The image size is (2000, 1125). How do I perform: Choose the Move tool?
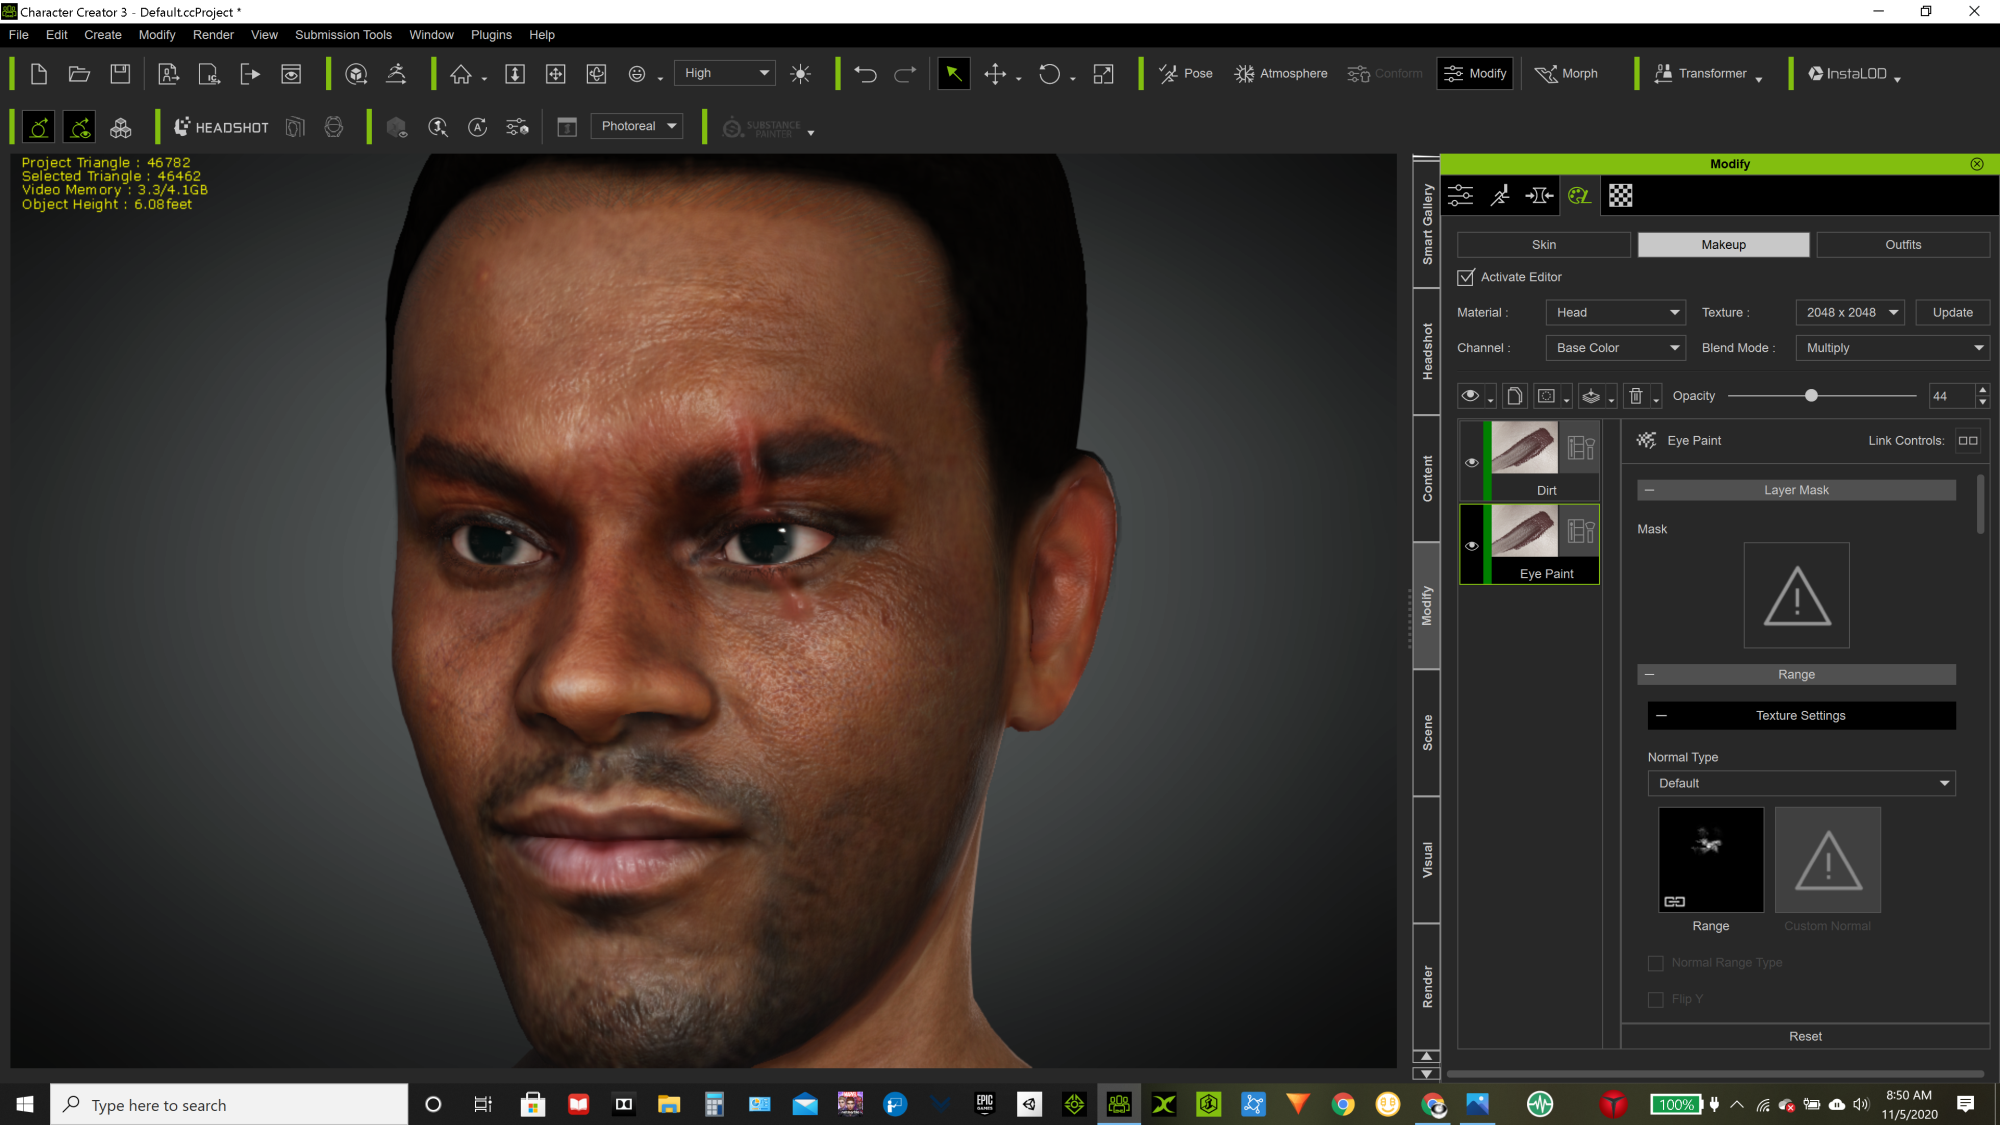(995, 74)
